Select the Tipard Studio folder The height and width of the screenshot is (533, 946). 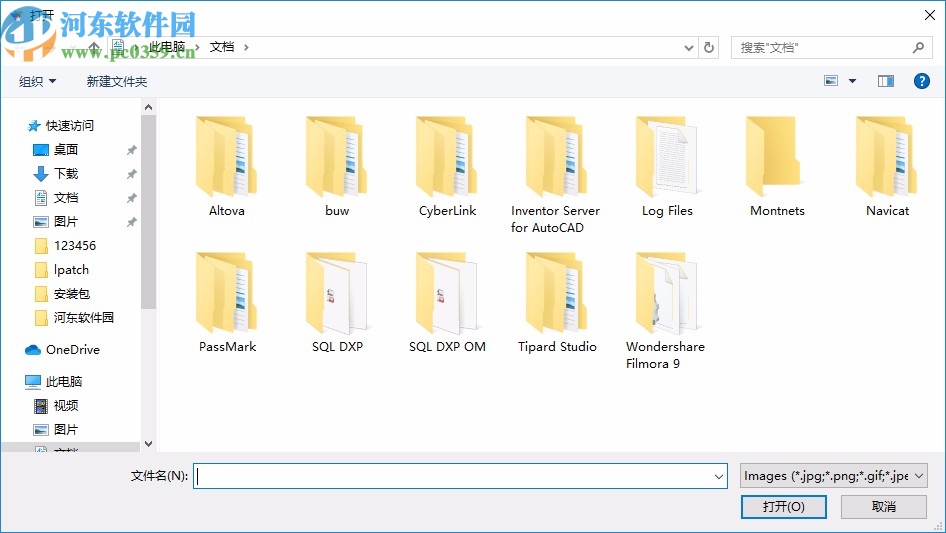tap(557, 304)
